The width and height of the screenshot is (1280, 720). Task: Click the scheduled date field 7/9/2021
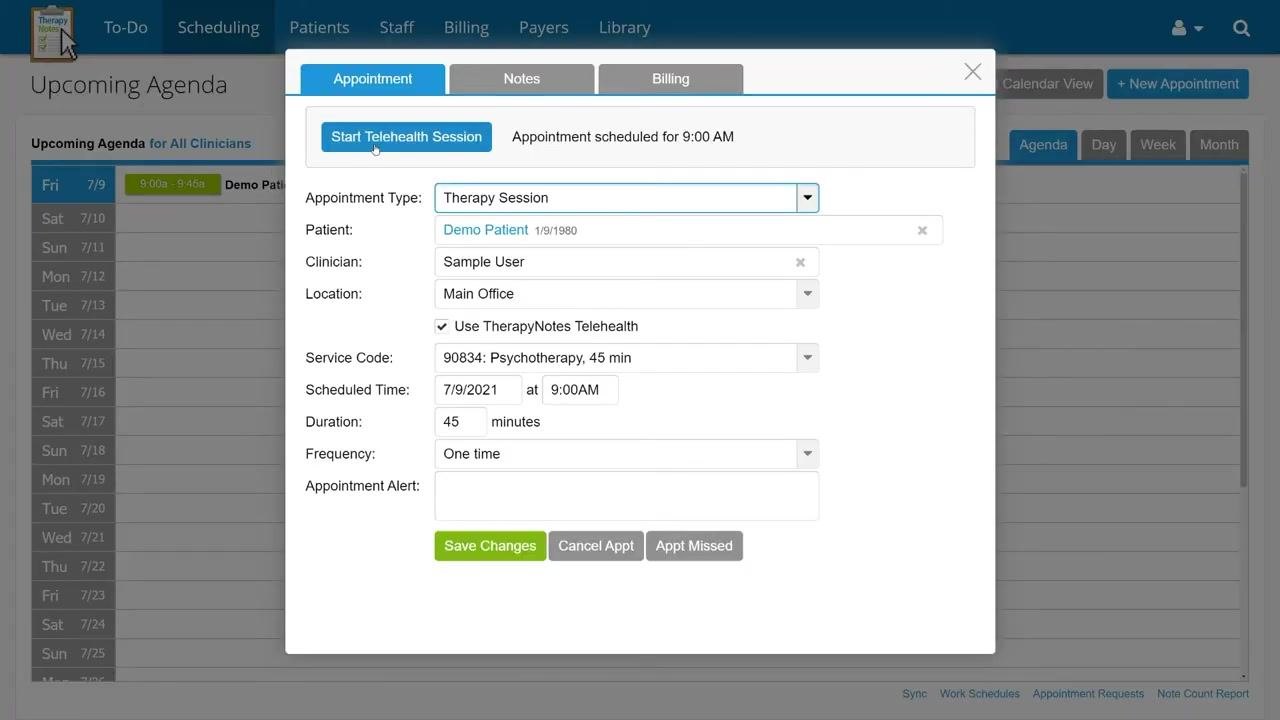[x=478, y=390]
